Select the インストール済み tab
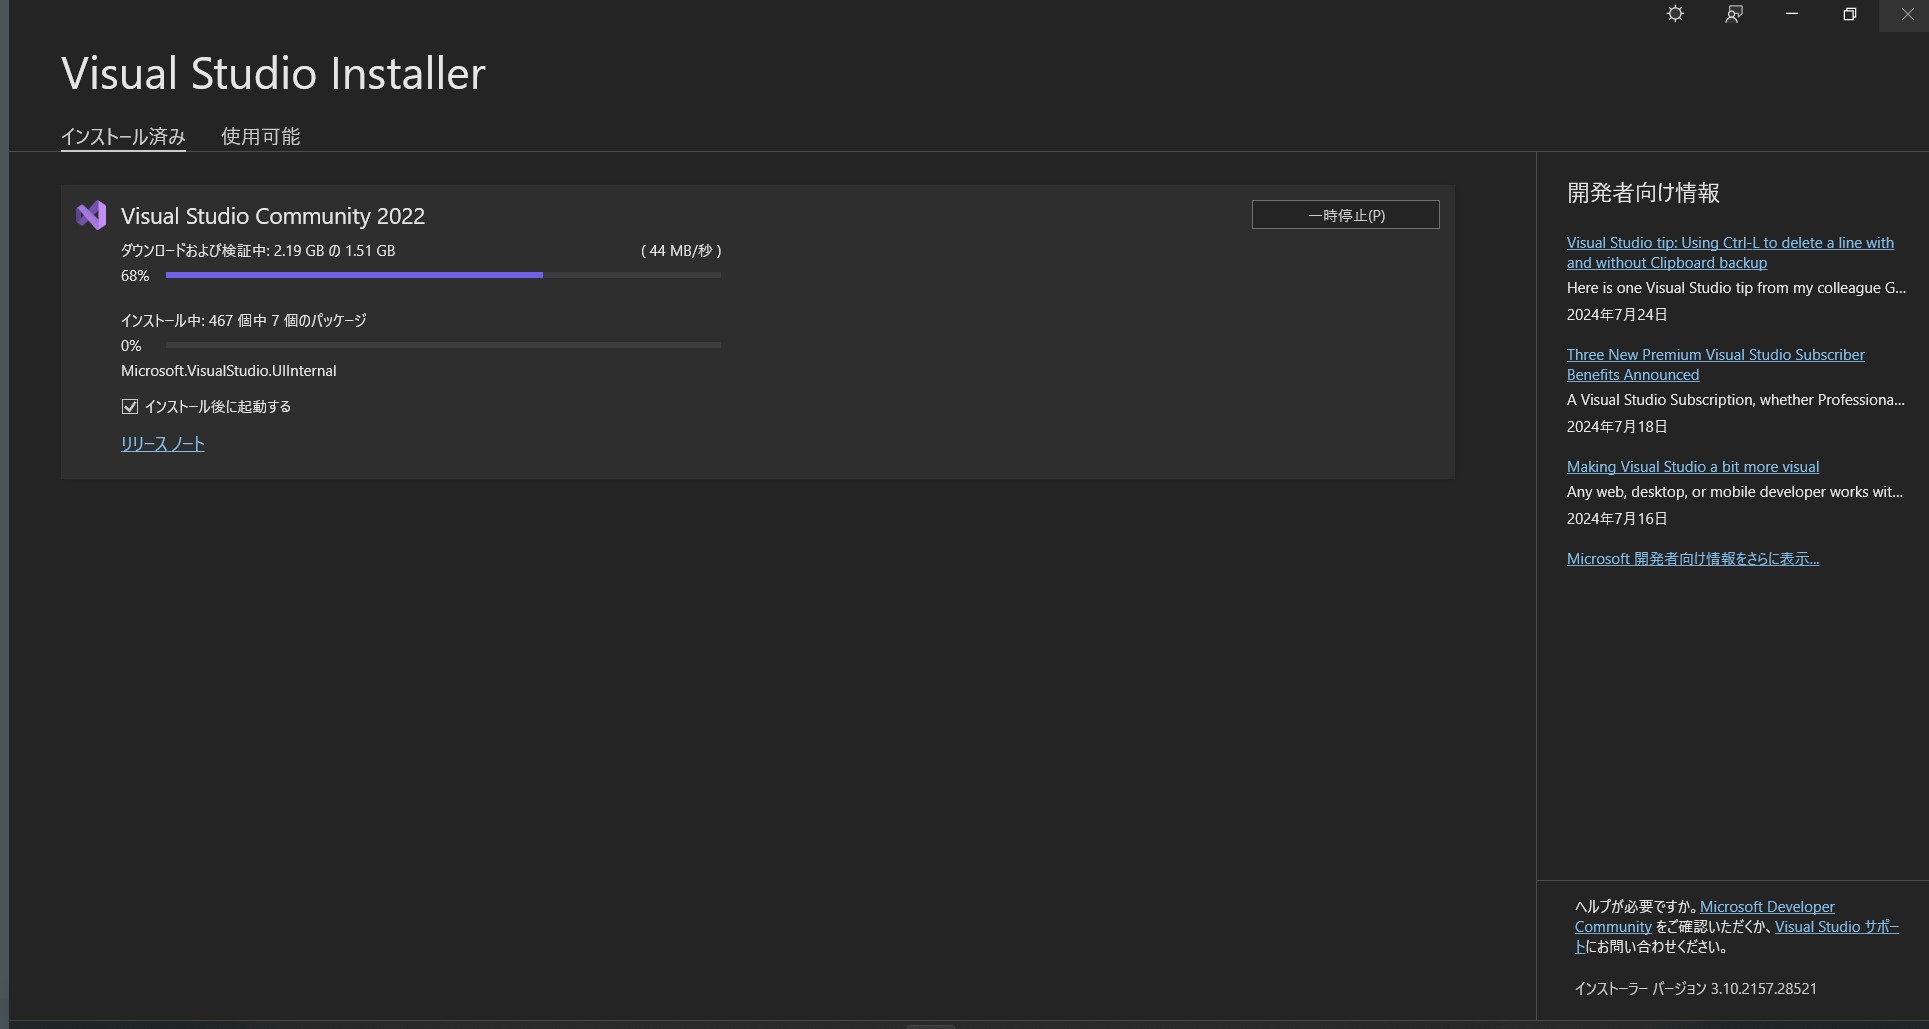The image size is (1929, 1029). [123, 136]
